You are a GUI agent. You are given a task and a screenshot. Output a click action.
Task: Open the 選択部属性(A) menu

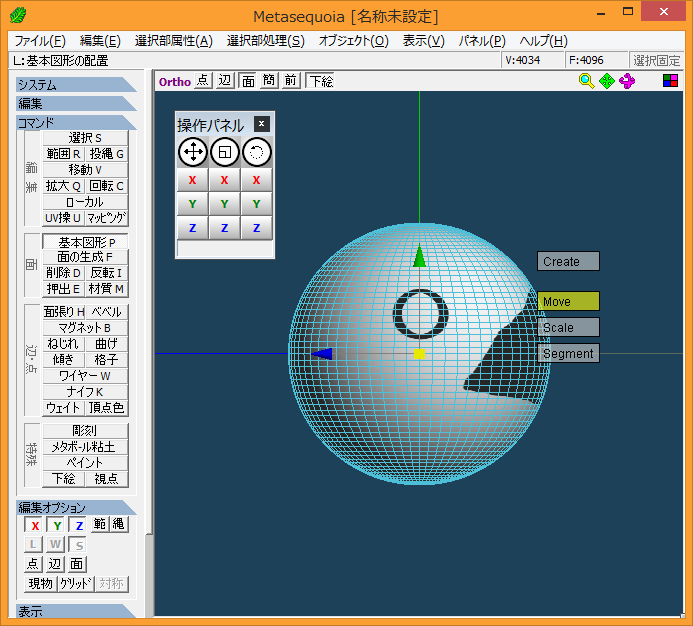point(174,41)
